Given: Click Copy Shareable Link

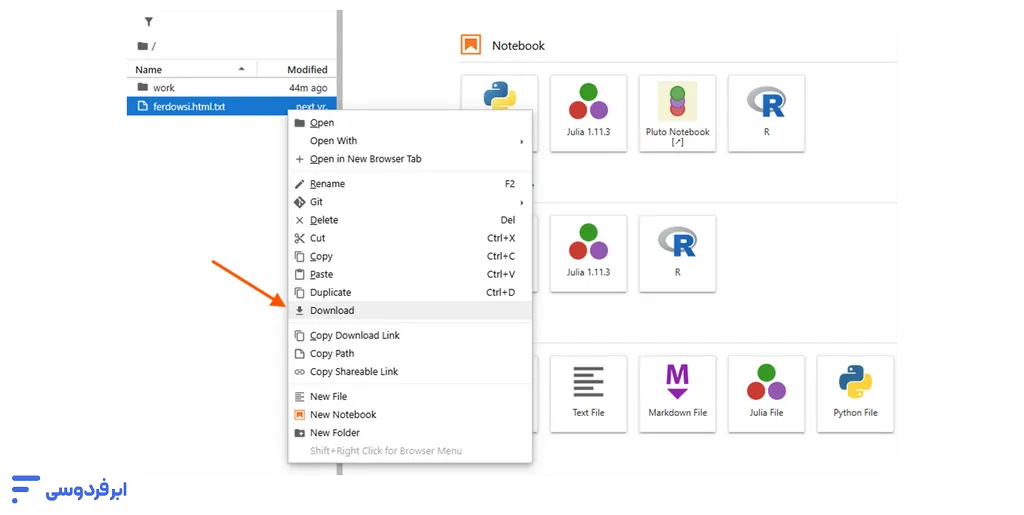Looking at the screenshot, I should pyautogui.click(x=353, y=372).
